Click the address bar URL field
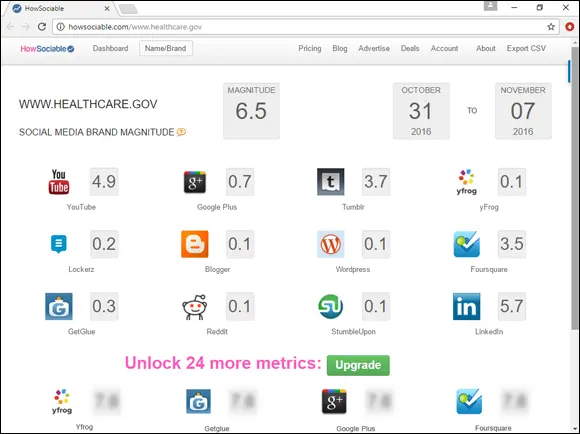The height and width of the screenshot is (434, 580). [x=306, y=27]
